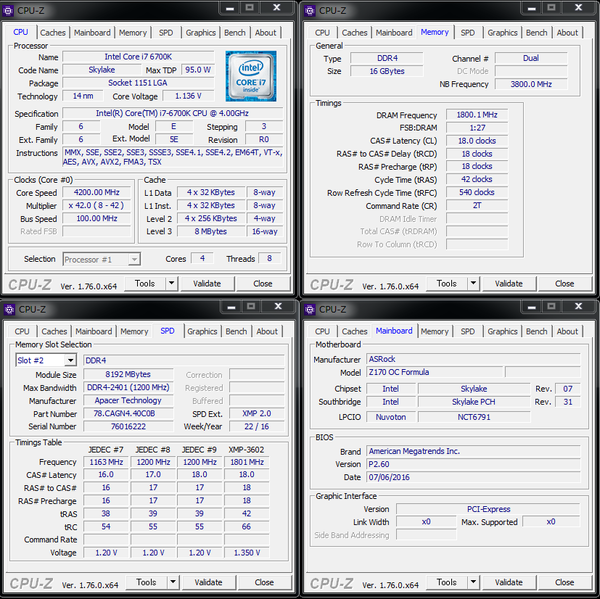This screenshot has height=599, width=600.
Task: Open the Processor #1 selection dropdown
Action: click(x=134, y=260)
